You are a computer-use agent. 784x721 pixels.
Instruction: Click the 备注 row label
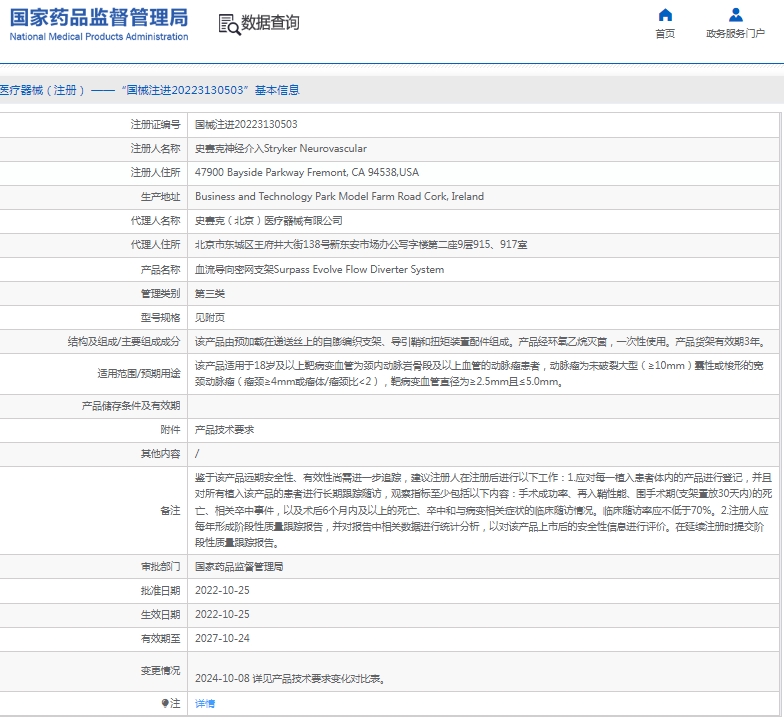(170, 510)
